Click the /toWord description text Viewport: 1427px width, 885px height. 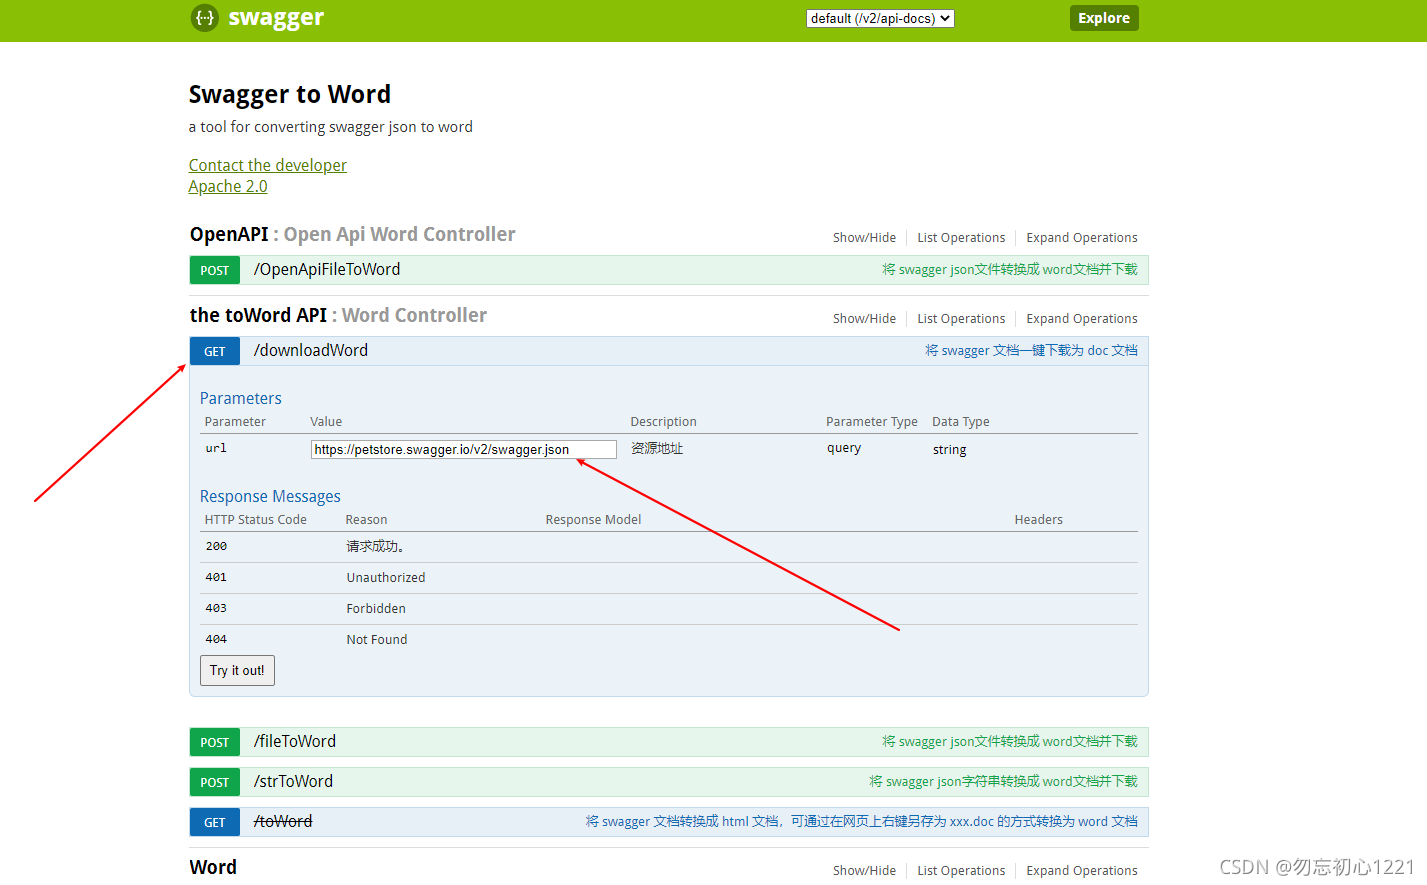[862, 821]
